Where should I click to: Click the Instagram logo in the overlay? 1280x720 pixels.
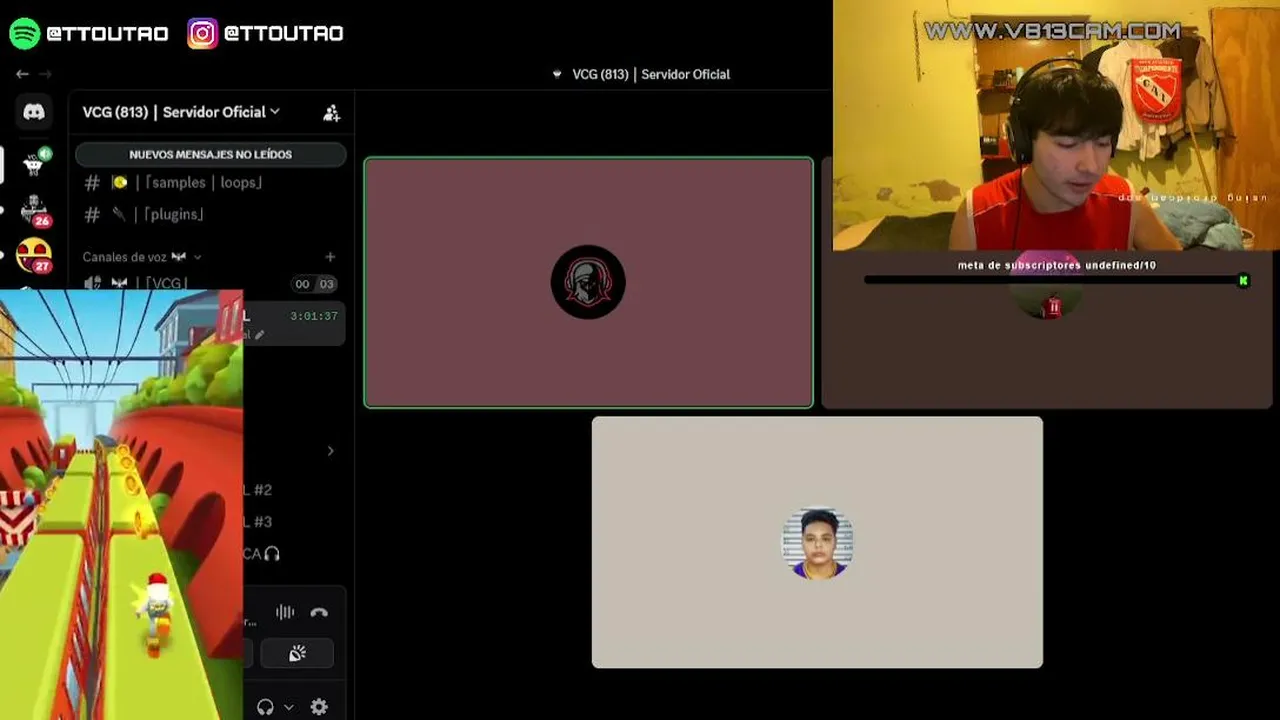point(202,33)
